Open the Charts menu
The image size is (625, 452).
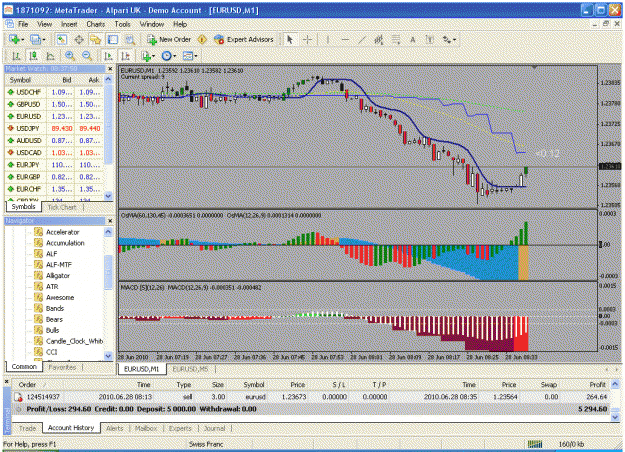96,24
